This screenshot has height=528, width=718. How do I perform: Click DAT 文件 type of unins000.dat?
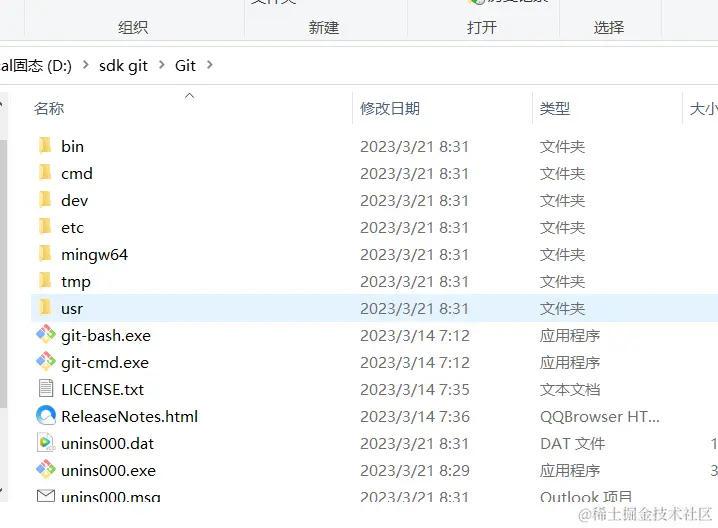coord(572,444)
